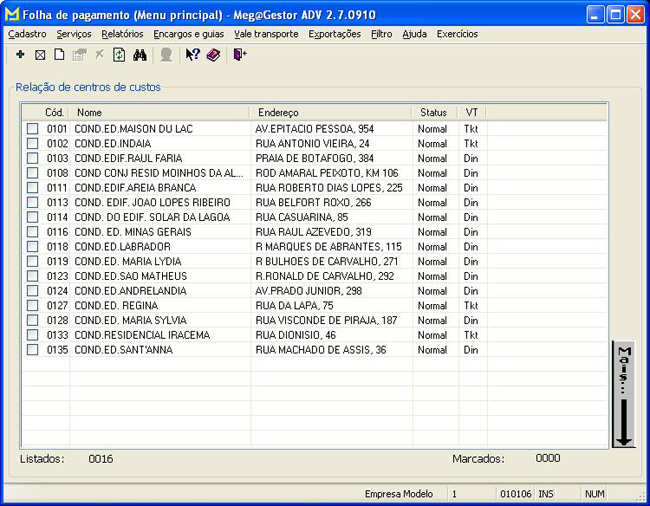Image resolution: width=650 pixels, height=506 pixels.
Task: Sort by the Nome column header
Action: (159, 112)
